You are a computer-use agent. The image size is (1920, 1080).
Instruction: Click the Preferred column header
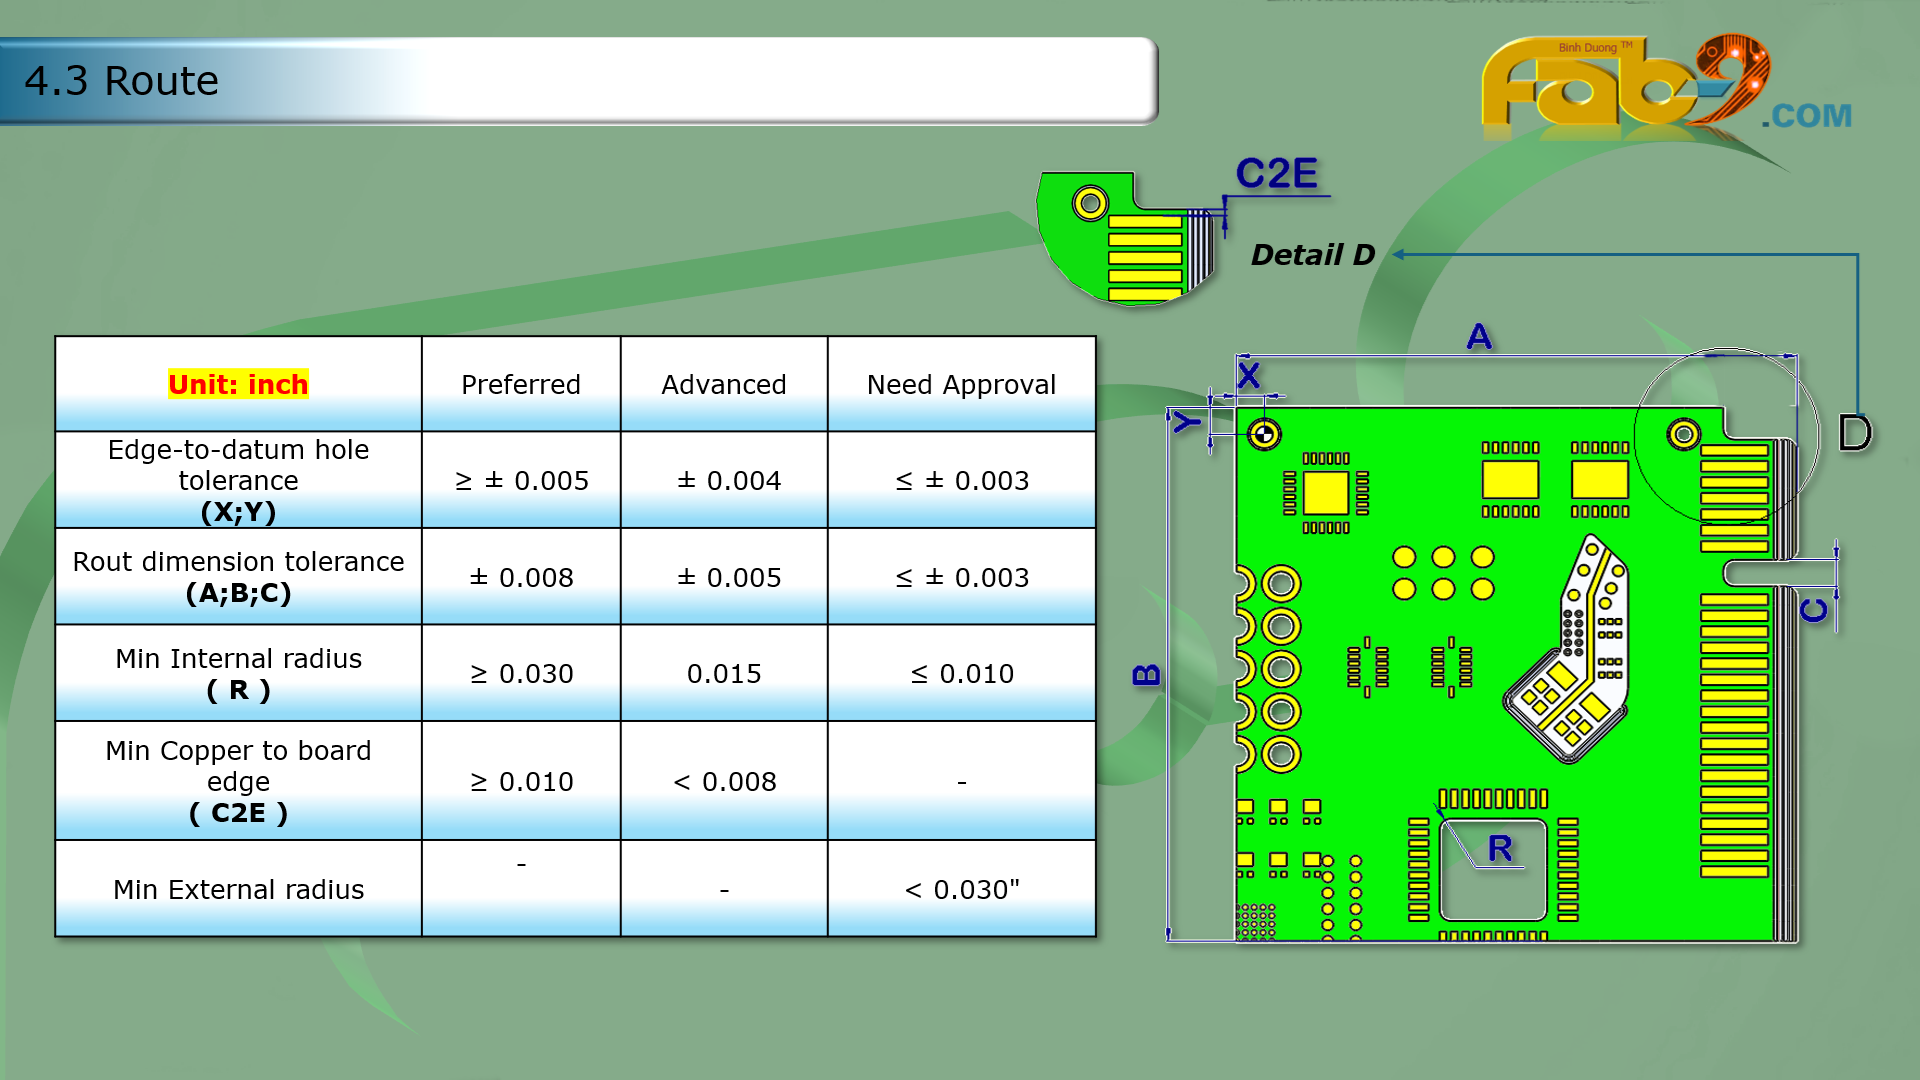[x=520, y=385]
